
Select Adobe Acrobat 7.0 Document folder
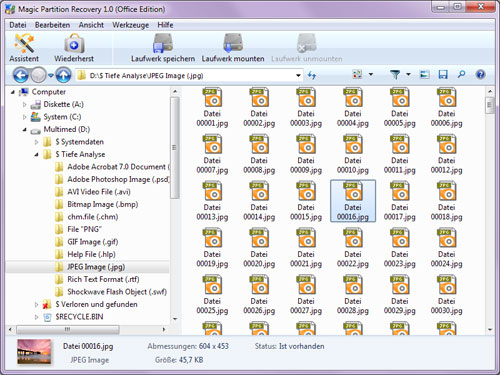(x=113, y=167)
